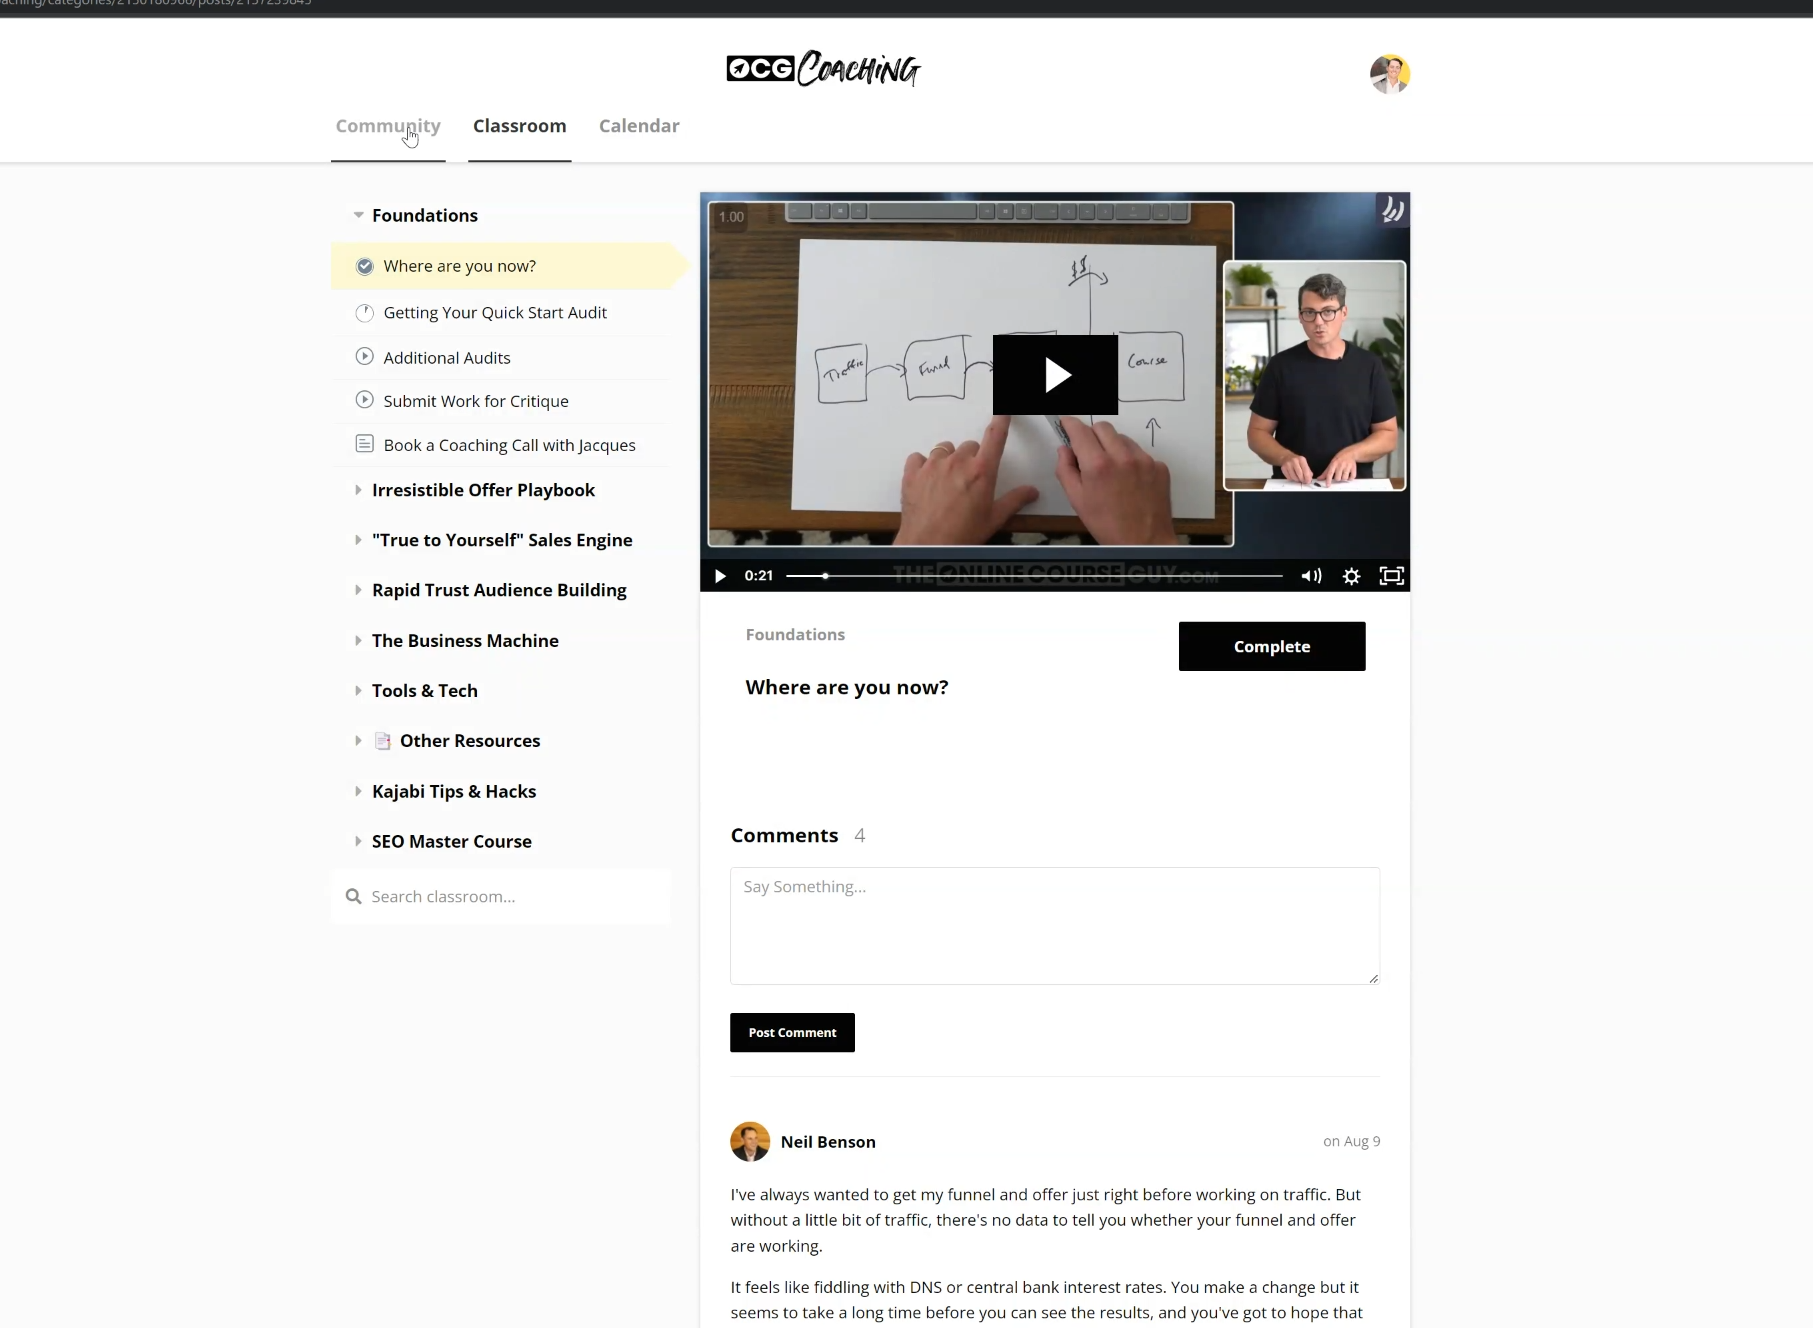Viewport: 1813px width, 1328px height.
Task: Click the user profile avatar at top right
Action: [x=1390, y=74]
